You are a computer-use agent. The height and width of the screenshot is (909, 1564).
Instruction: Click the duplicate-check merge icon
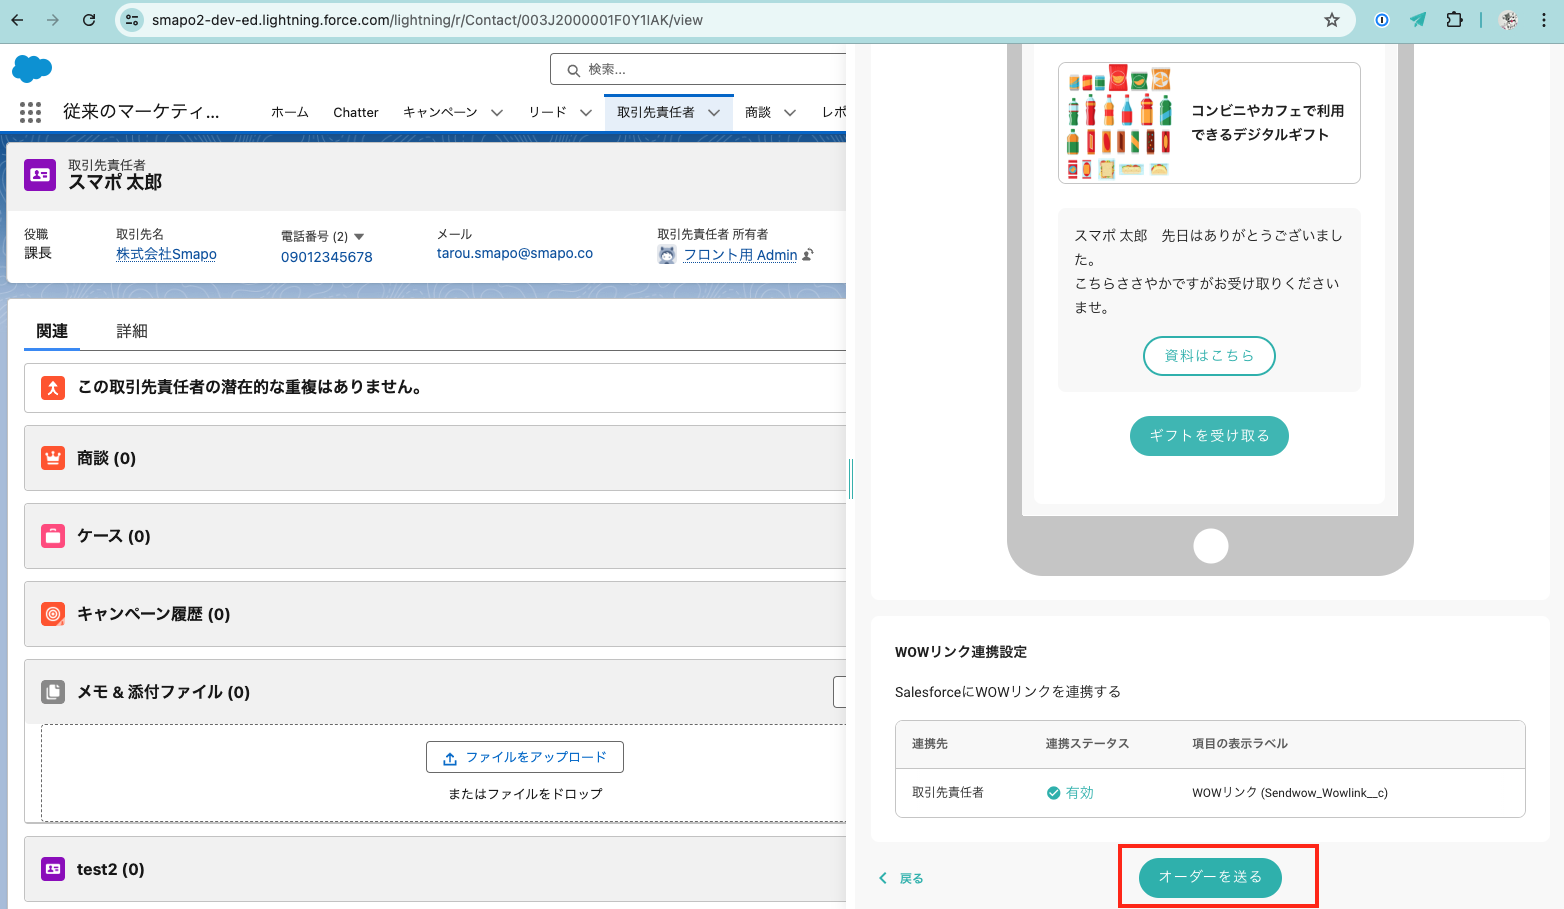pyautogui.click(x=53, y=388)
